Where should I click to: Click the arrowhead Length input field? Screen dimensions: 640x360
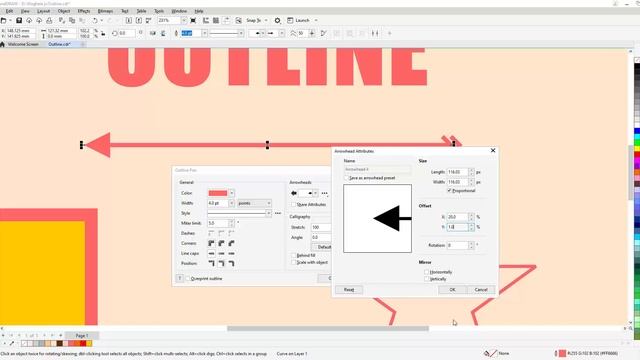[x=457, y=172]
